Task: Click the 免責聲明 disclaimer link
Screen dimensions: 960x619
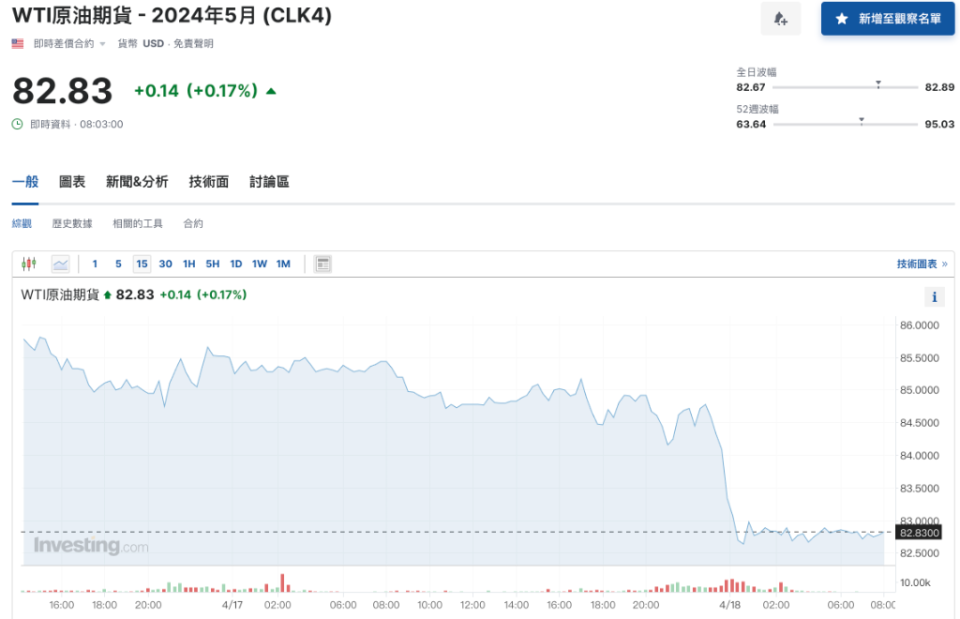Action: click(193, 43)
